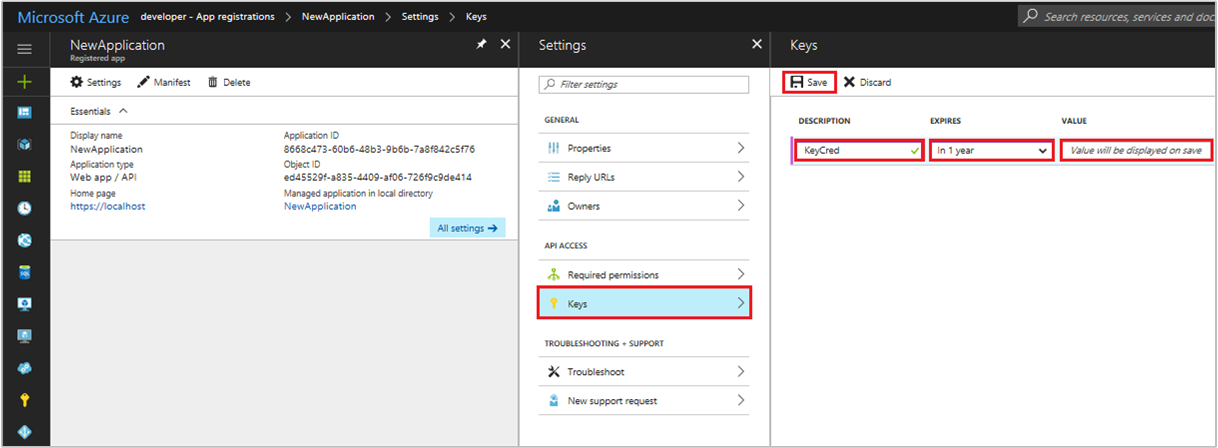Click the yellow key icon in sidebar

[x=25, y=399]
